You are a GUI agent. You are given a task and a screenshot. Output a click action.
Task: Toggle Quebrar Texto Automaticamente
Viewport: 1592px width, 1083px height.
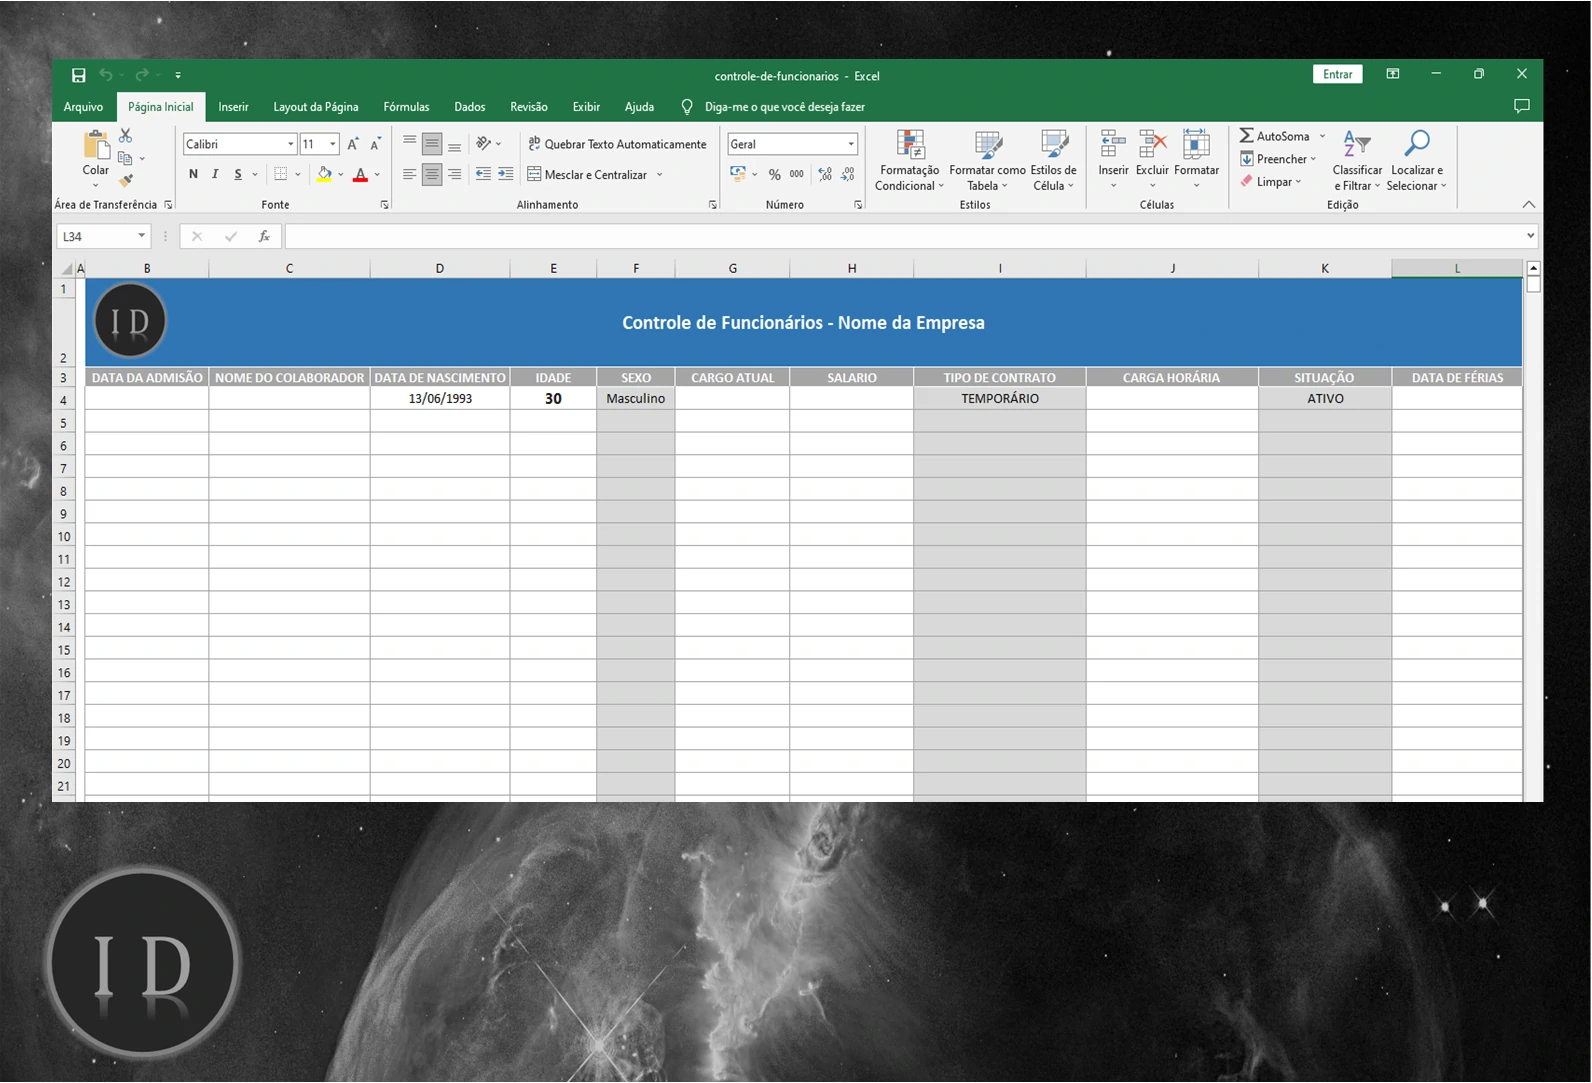(x=617, y=144)
